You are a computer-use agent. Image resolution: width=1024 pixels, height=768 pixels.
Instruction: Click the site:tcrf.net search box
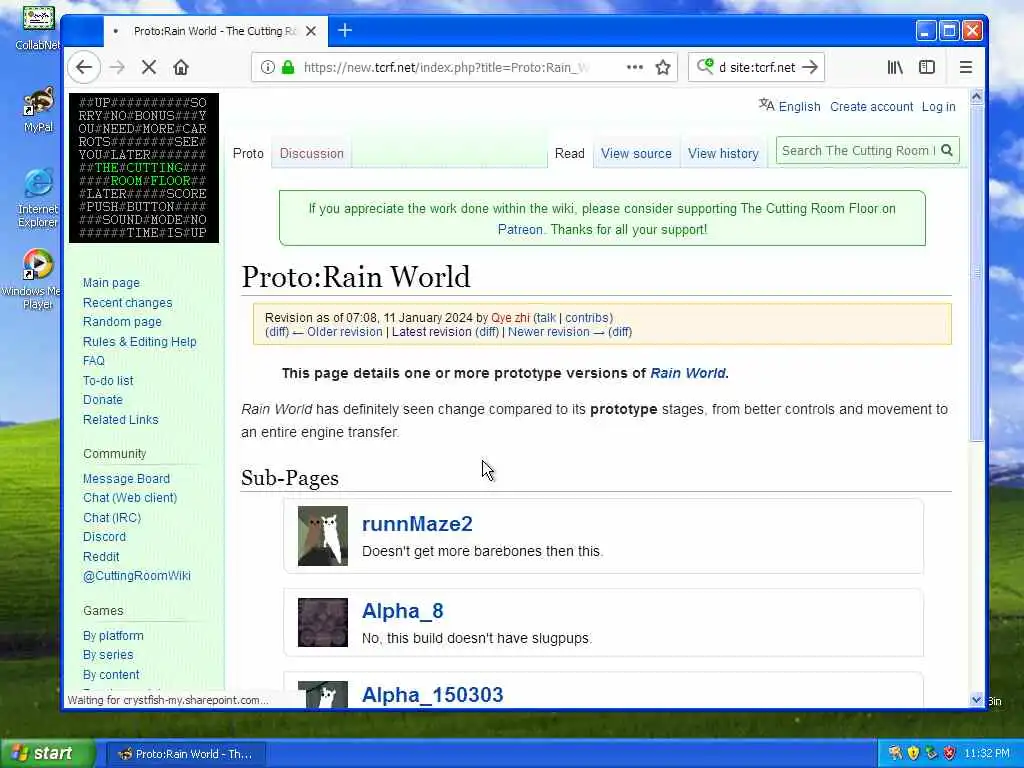coord(756,67)
